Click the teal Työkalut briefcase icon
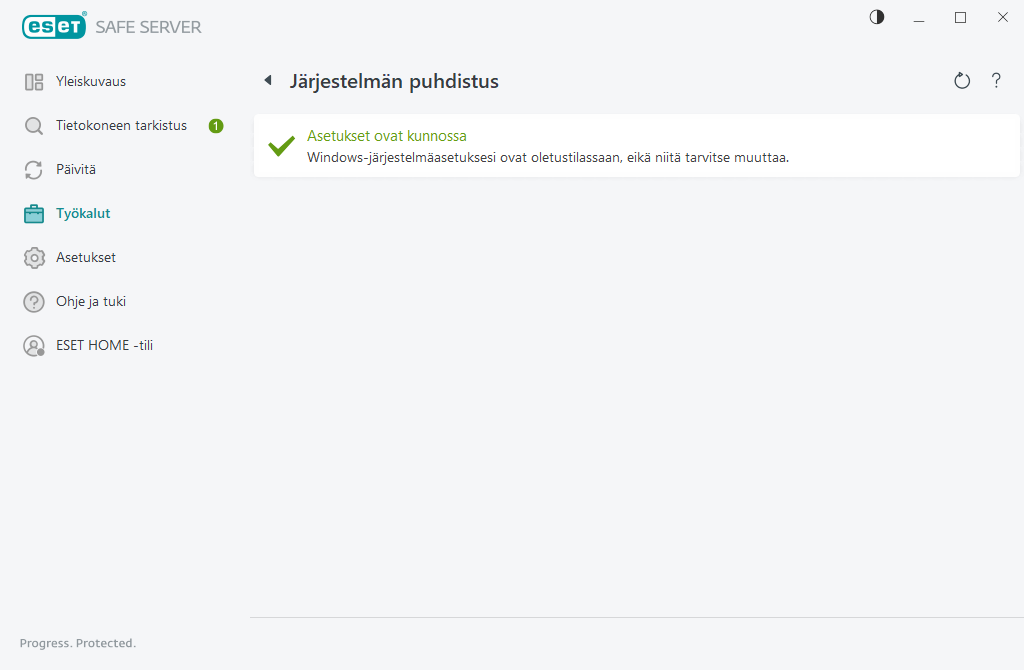Viewport: 1024px width, 670px height. [x=33, y=213]
